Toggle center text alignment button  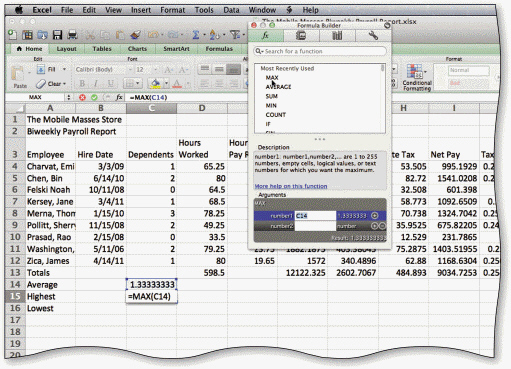point(219,83)
